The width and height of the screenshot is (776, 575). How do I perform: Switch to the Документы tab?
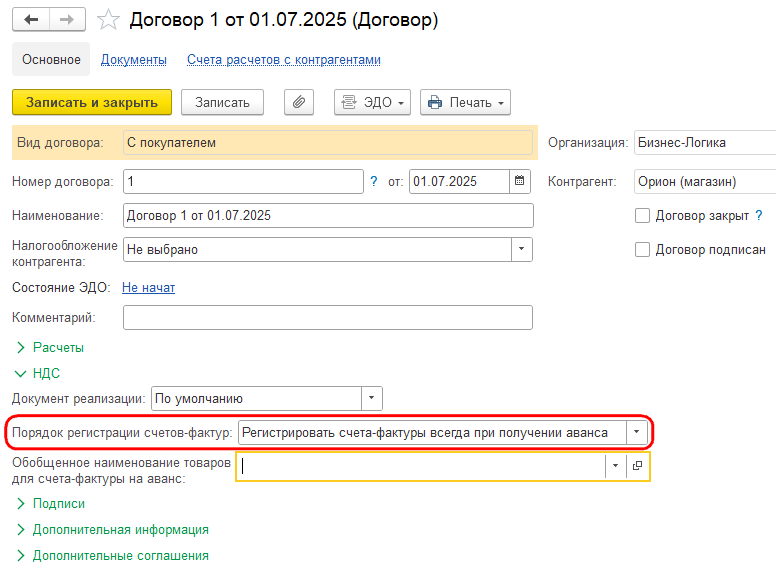tap(134, 59)
